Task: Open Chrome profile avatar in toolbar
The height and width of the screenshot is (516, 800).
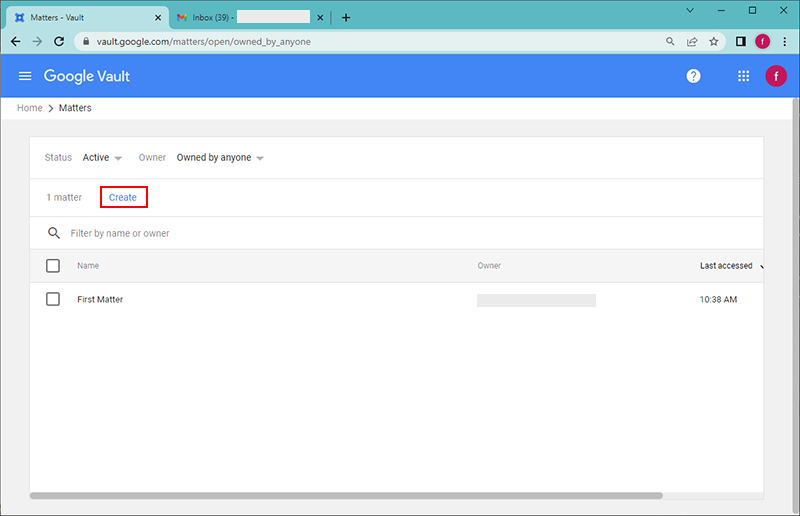Action: (762, 41)
